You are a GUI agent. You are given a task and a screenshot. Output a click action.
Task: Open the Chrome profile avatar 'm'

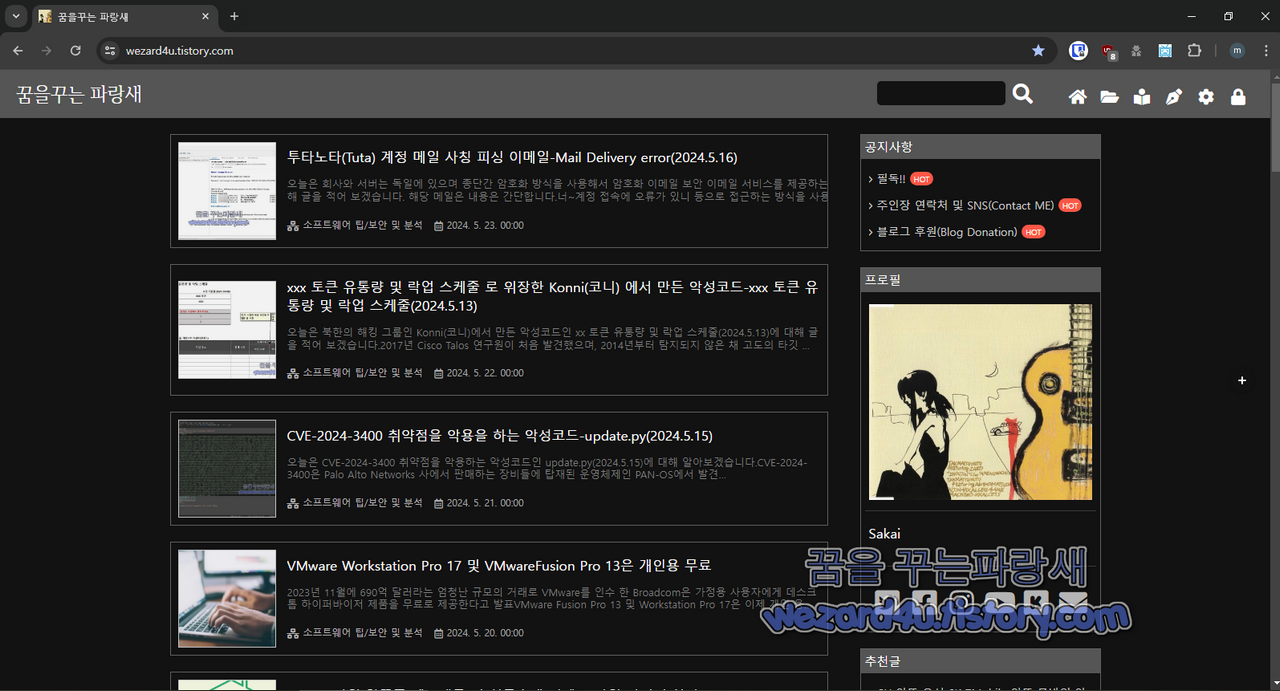pos(1237,50)
